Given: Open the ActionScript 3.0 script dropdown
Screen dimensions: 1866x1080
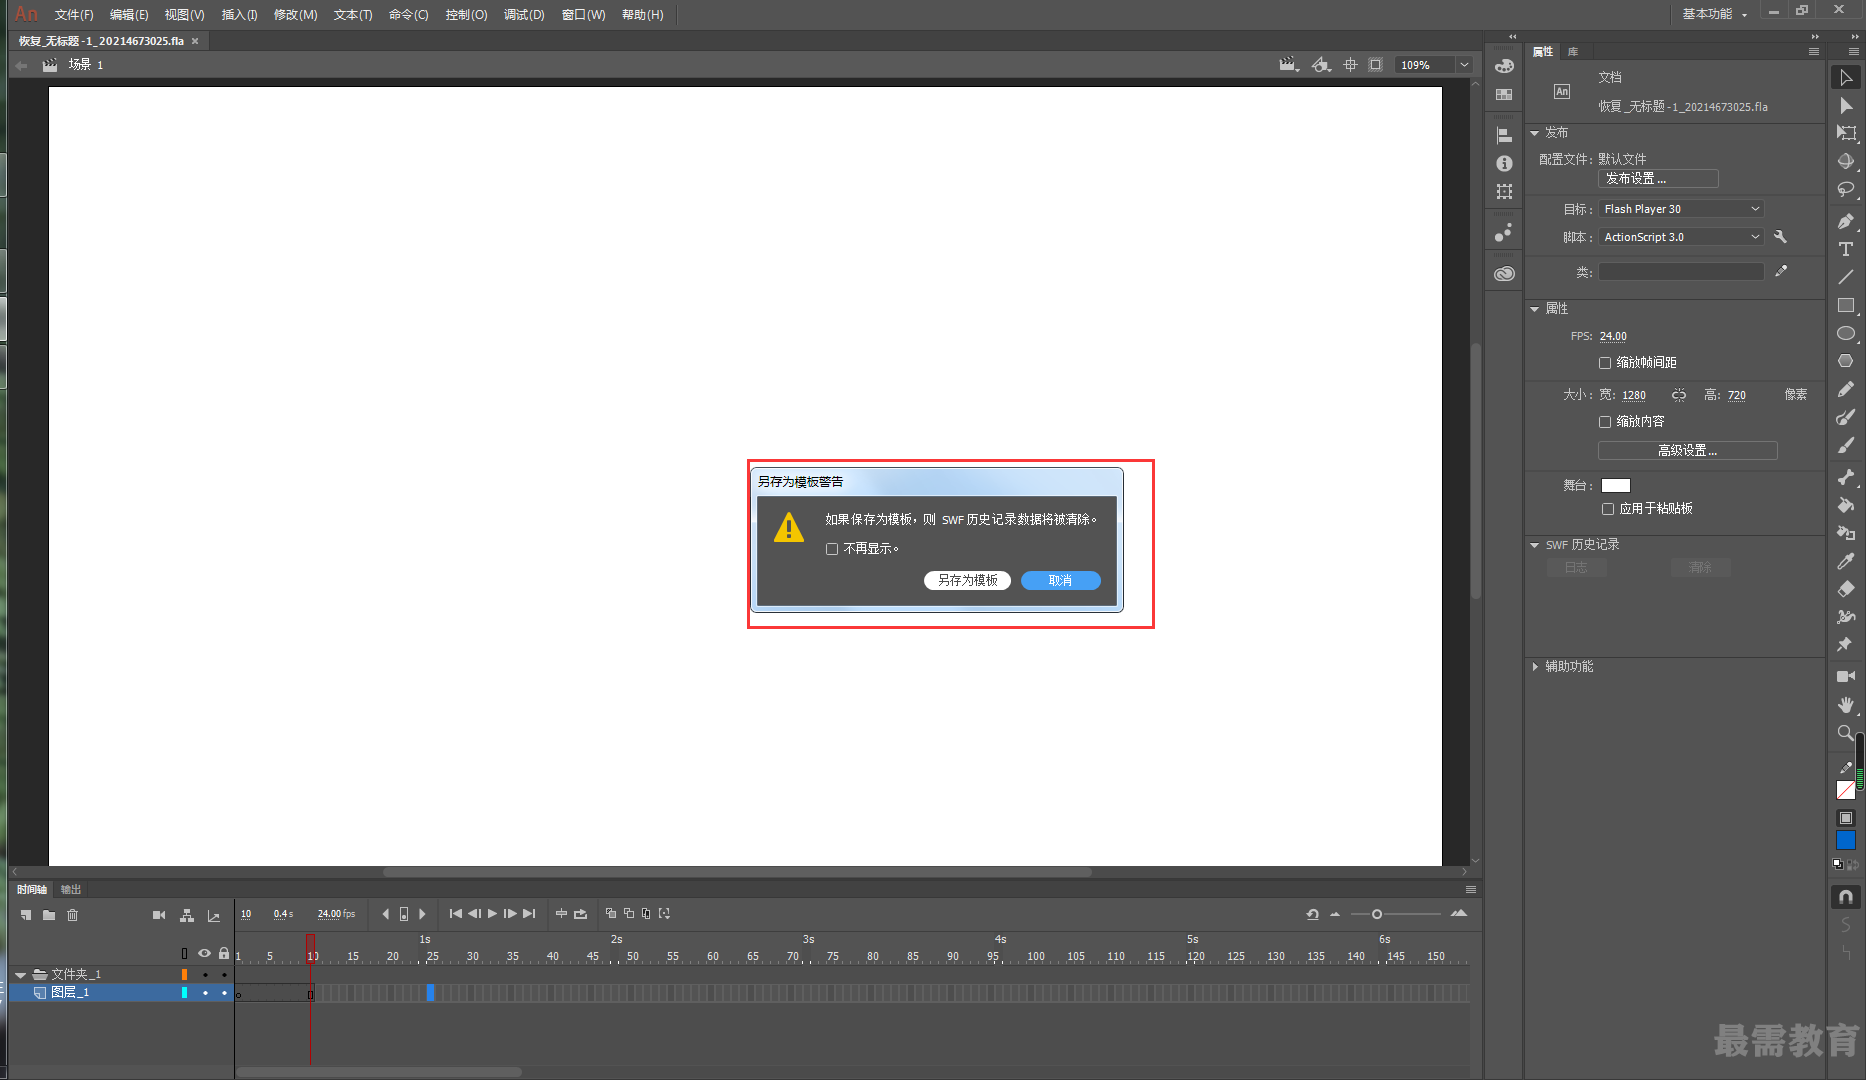Looking at the screenshot, I should 1681,237.
